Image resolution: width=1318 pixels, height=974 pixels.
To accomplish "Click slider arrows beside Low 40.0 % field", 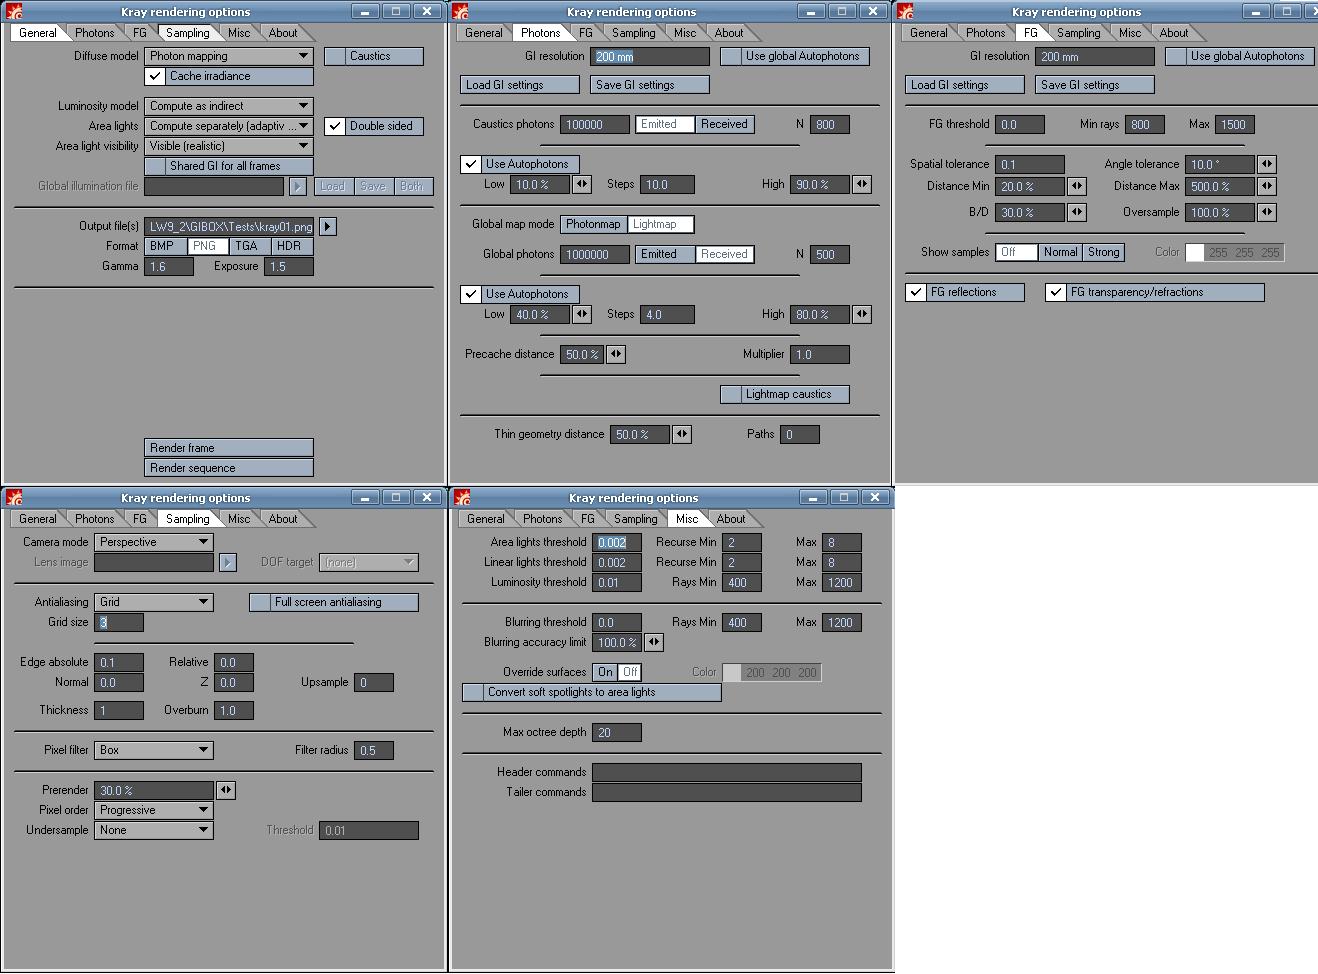I will (x=582, y=314).
